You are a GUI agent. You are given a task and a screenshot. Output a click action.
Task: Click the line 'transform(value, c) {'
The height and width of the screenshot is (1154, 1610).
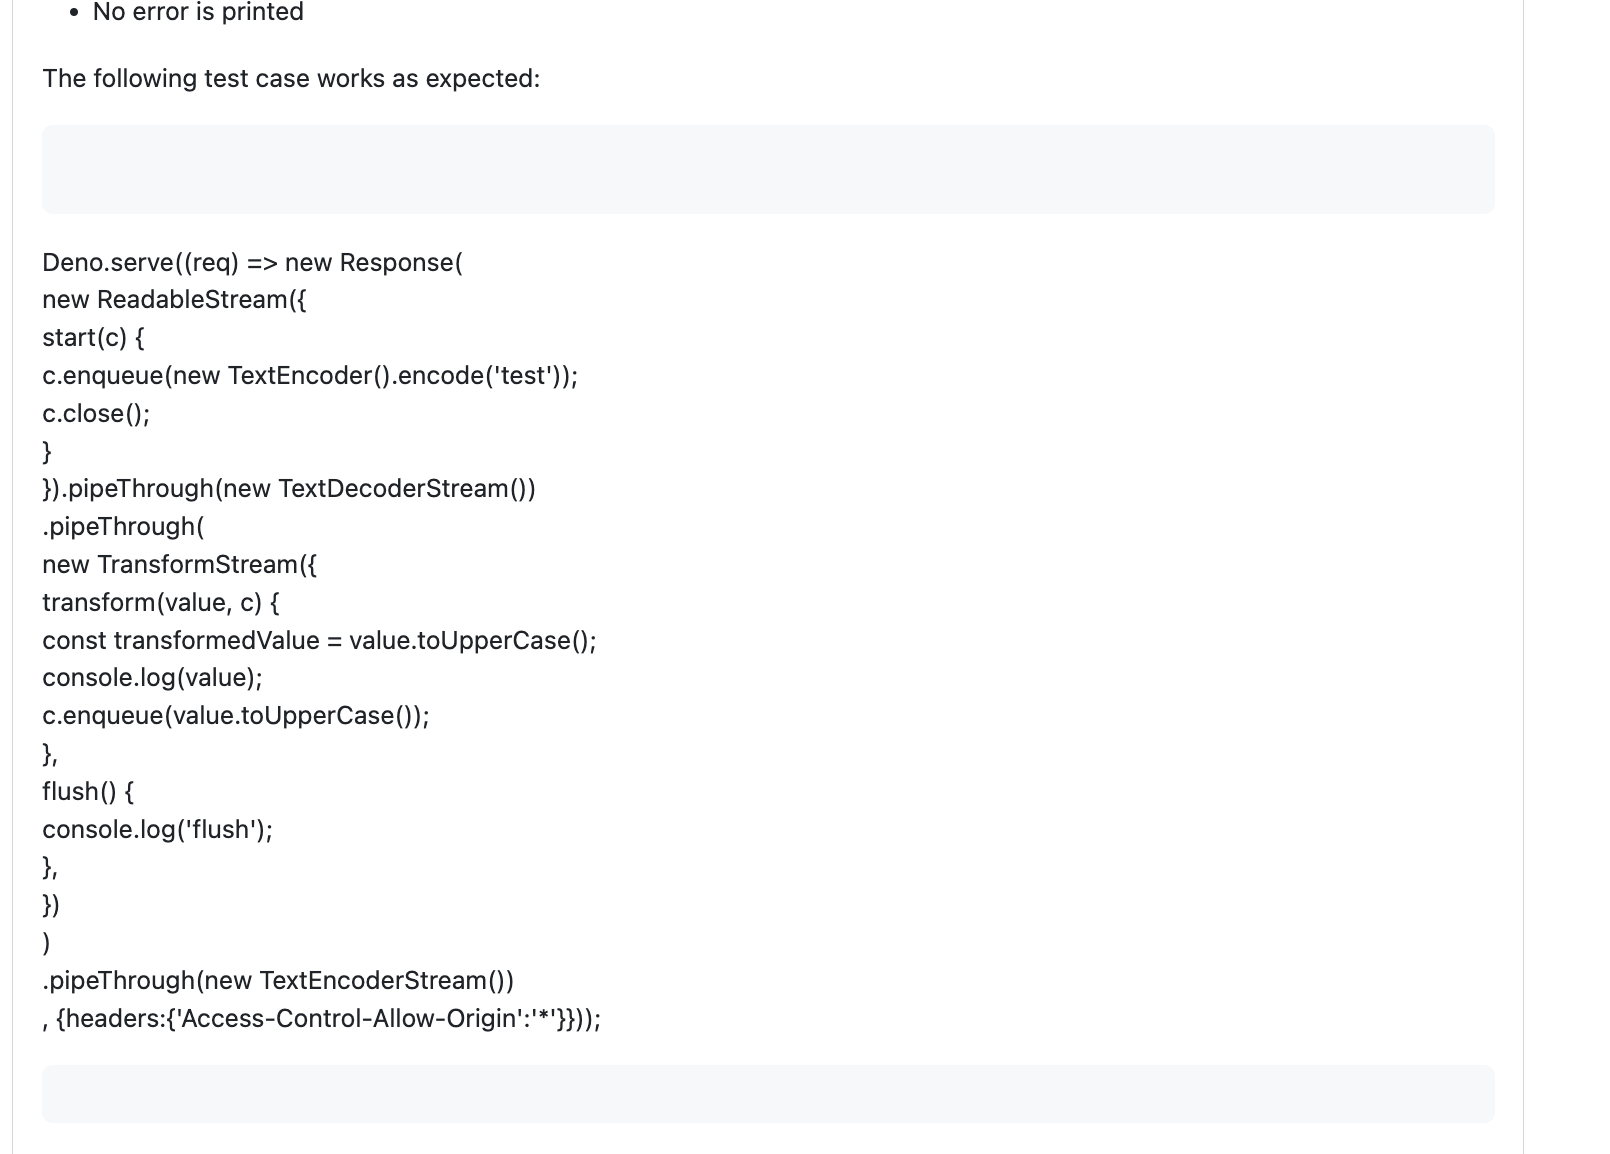point(161,603)
